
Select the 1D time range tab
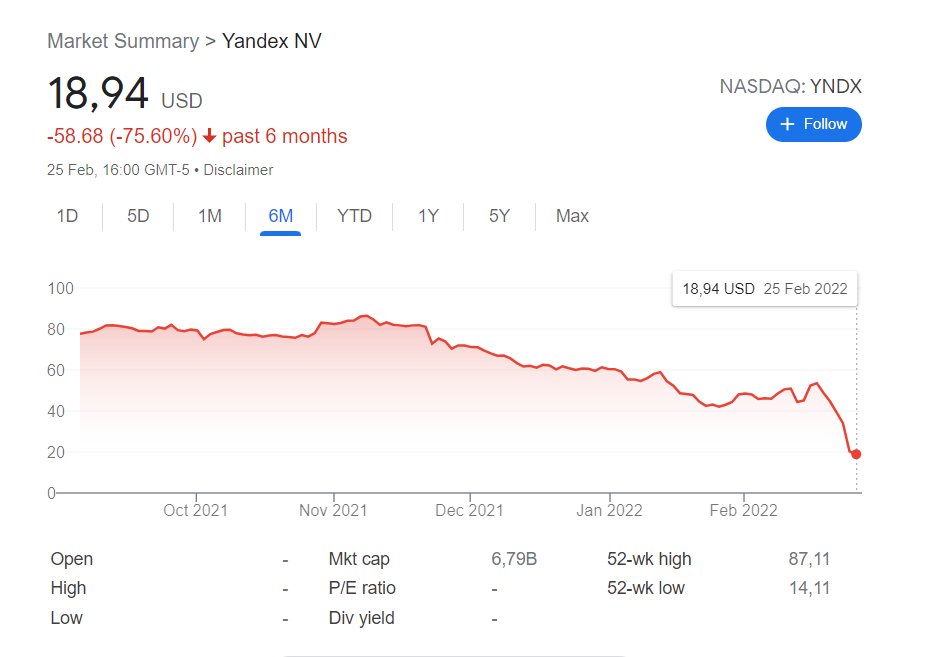67,216
